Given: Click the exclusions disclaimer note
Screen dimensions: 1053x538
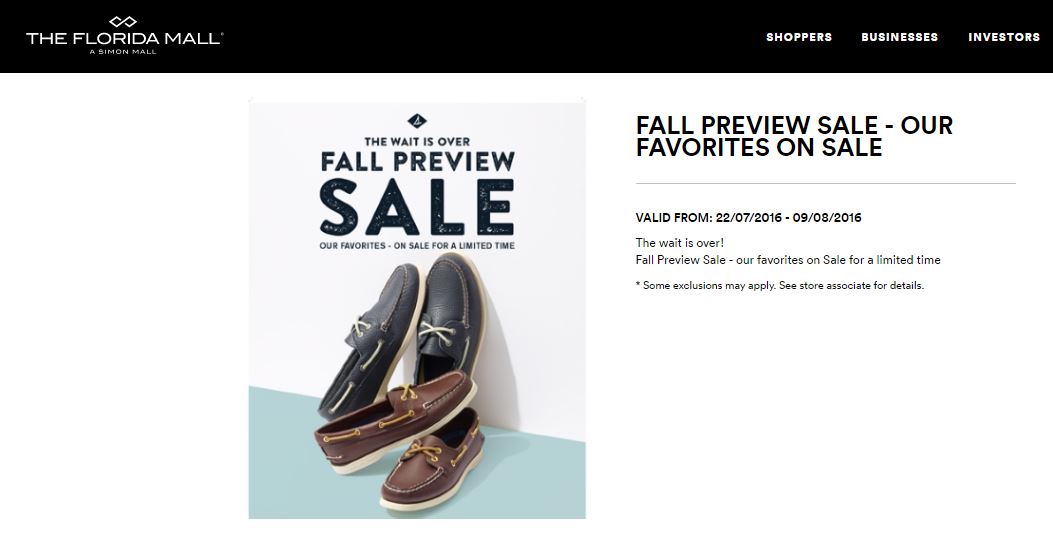Looking at the screenshot, I should pos(780,286).
